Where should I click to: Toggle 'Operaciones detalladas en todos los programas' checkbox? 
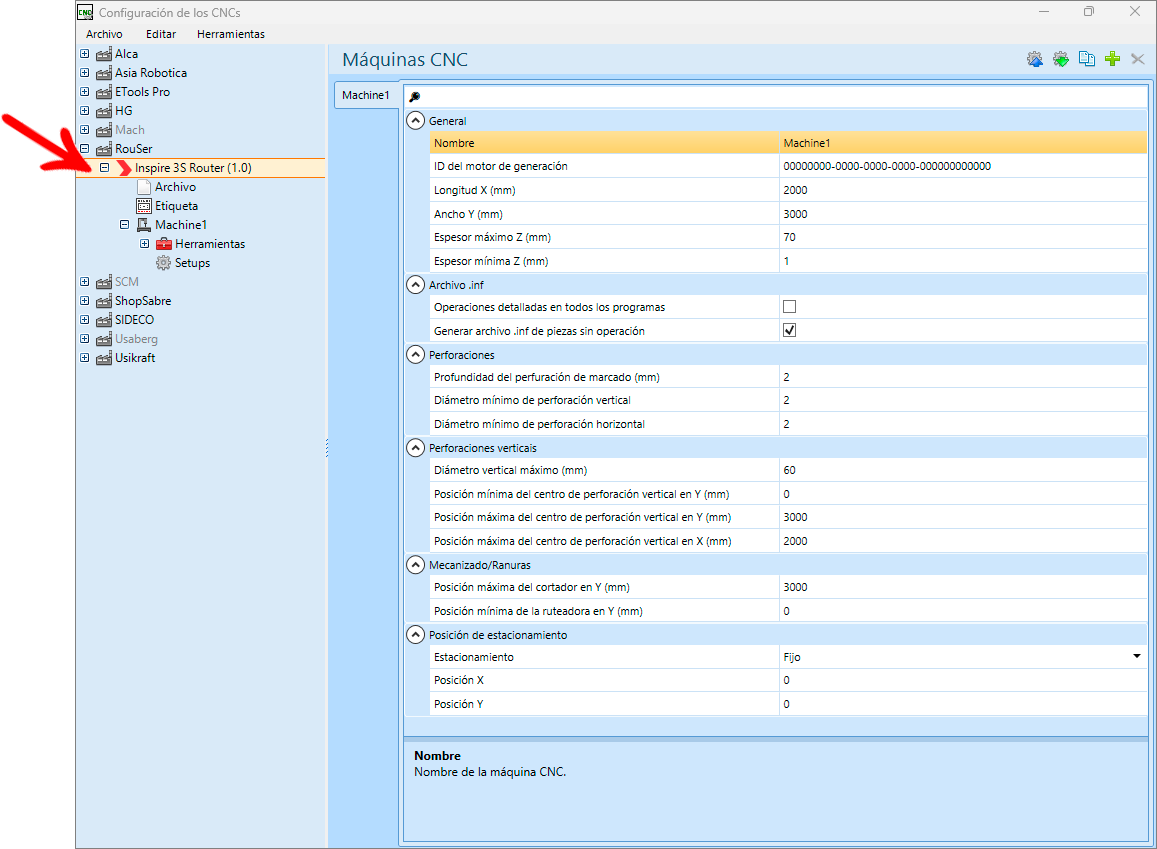(x=790, y=307)
